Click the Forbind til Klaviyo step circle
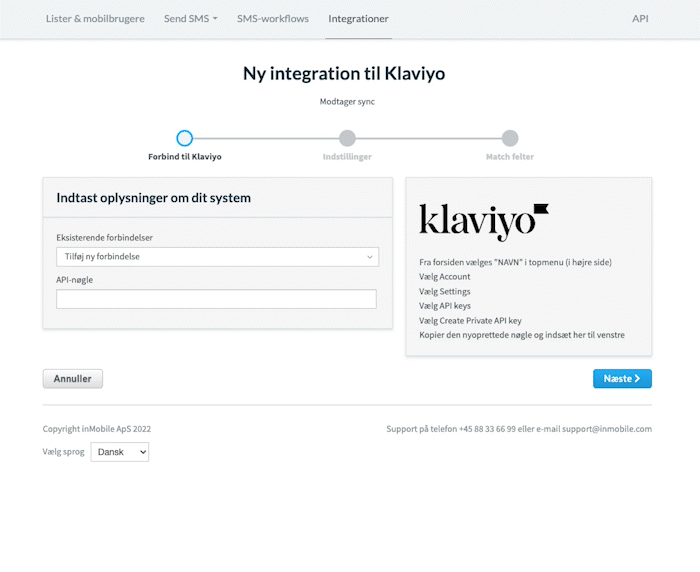 click(184, 138)
